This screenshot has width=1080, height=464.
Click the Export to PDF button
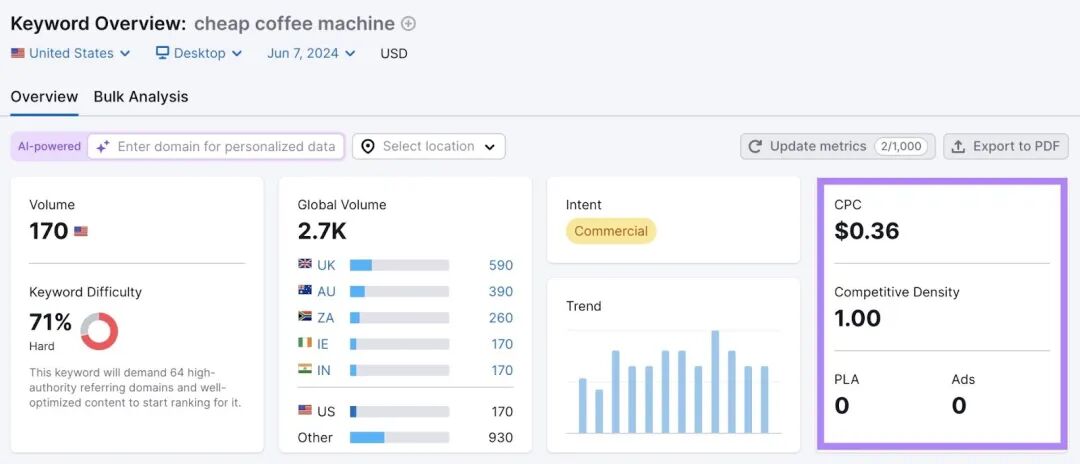(1006, 147)
